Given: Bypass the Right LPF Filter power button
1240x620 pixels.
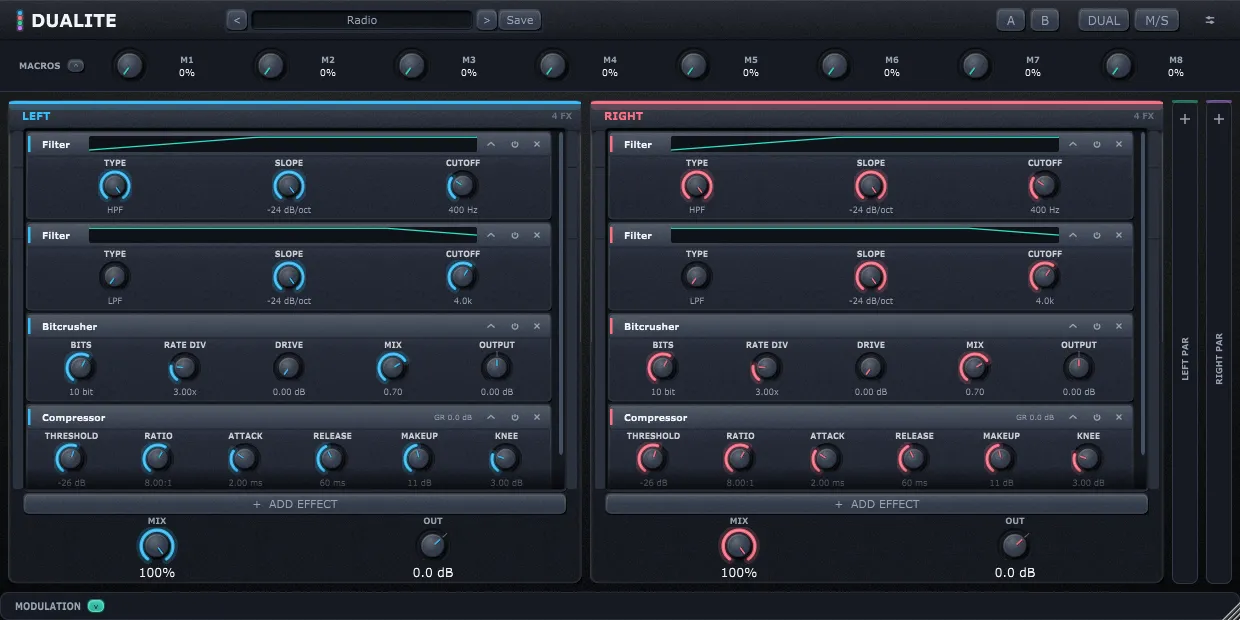Looking at the screenshot, I should [1097, 235].
